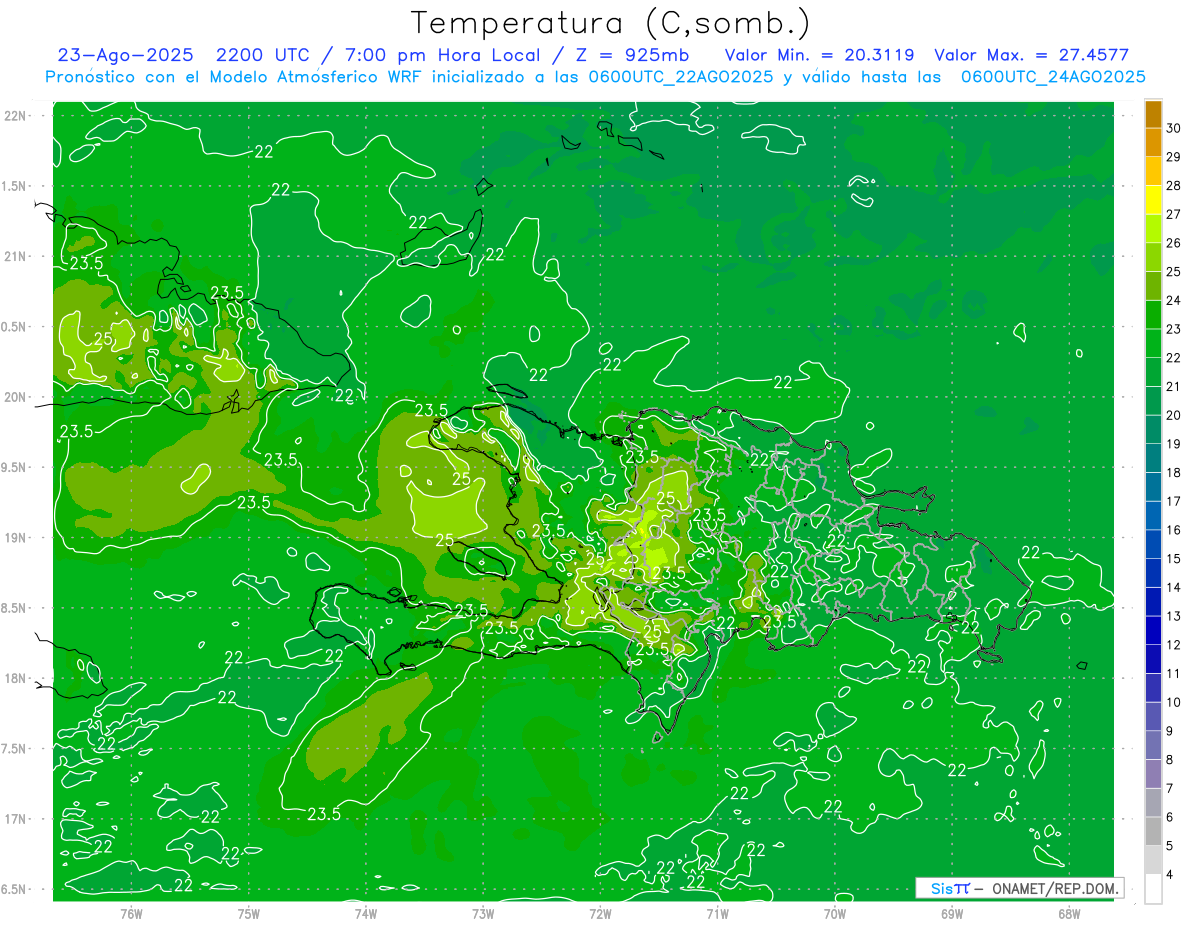
Task: Click the 21N latitude axis label
Action: click(x=16, y=256)
